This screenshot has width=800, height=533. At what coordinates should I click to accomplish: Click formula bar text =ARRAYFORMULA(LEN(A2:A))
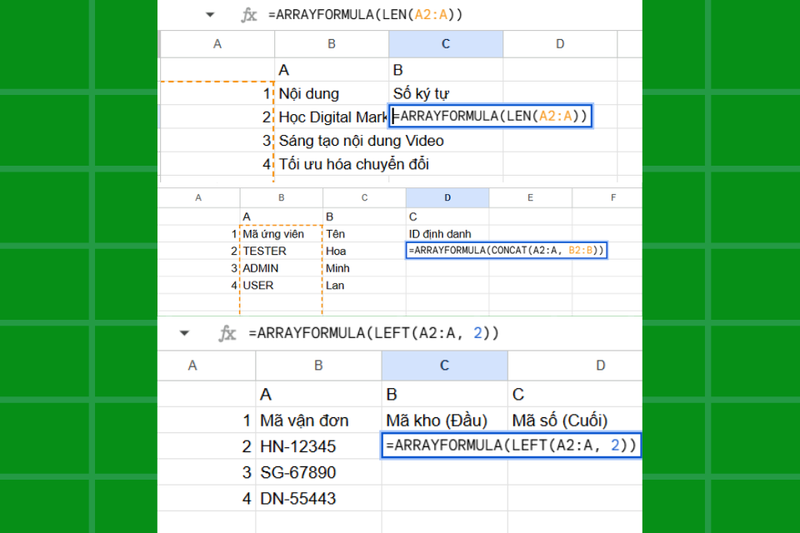click(x=365, y=15)
